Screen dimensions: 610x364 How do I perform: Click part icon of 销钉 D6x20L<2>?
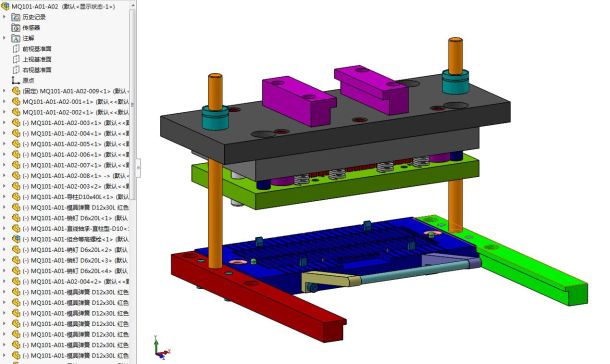[x=16, y=250]
